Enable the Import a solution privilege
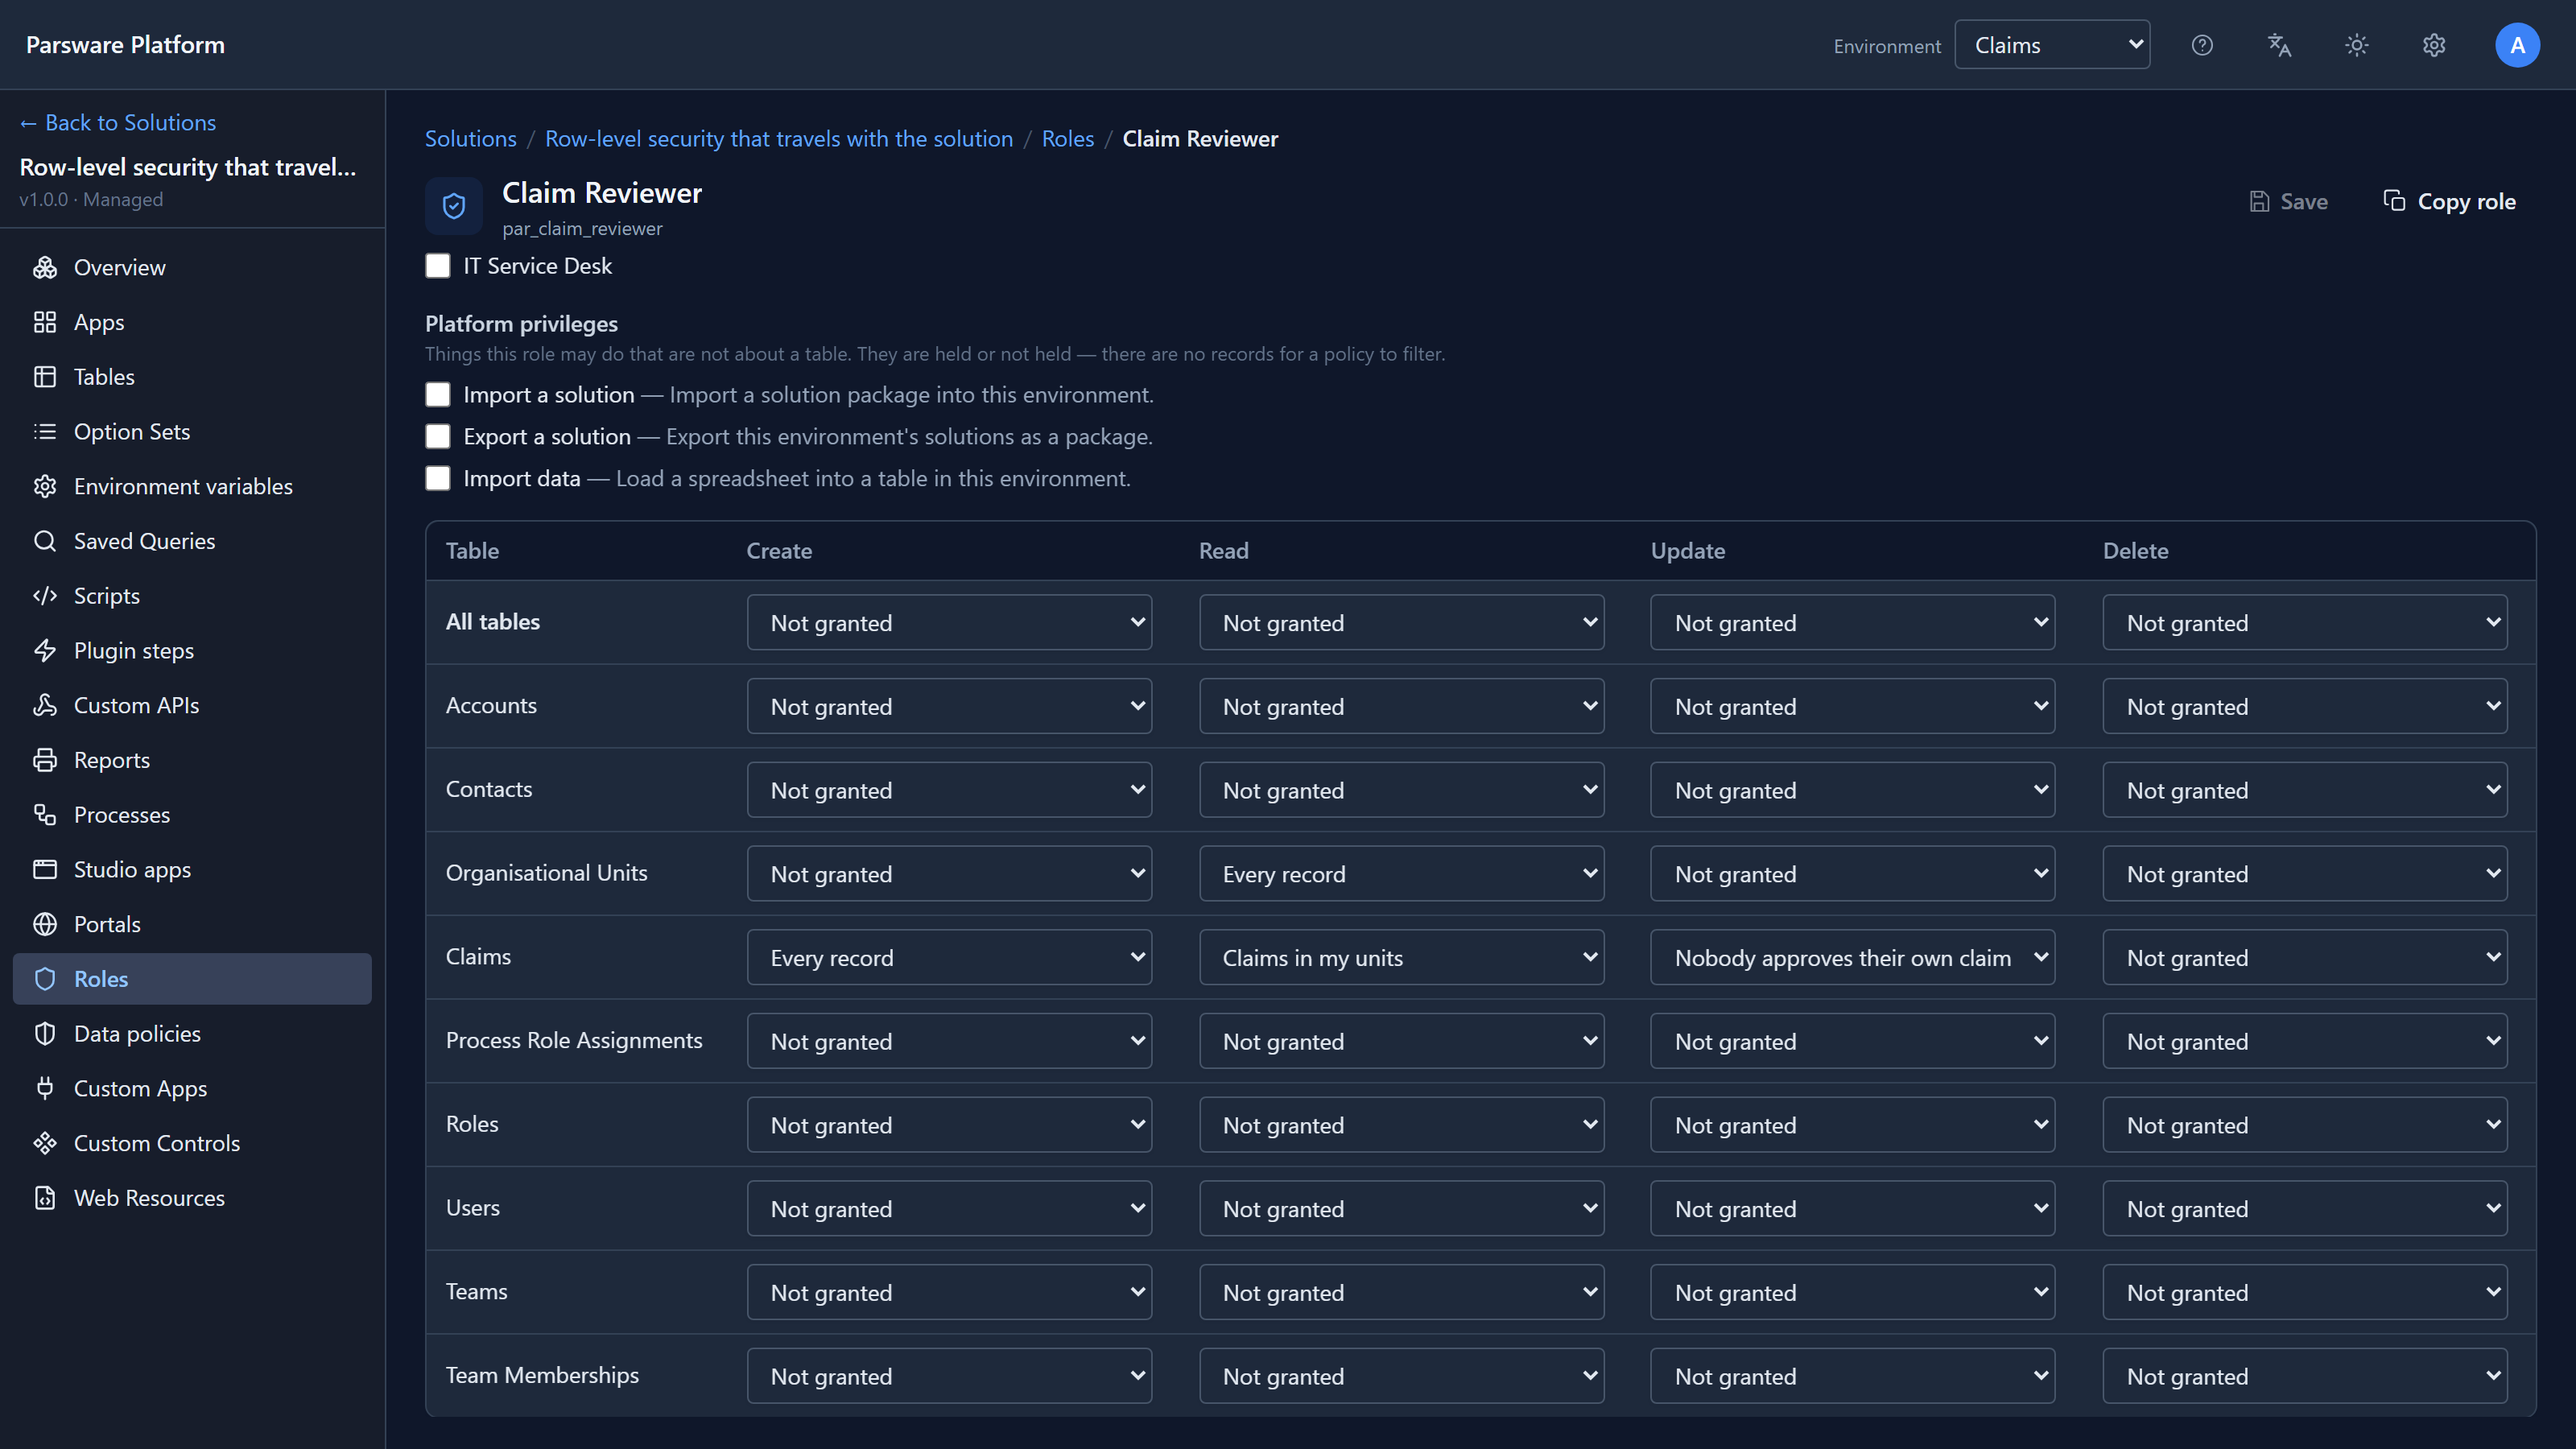Viewport: 2576px width, 1449px height. point(438,395)
